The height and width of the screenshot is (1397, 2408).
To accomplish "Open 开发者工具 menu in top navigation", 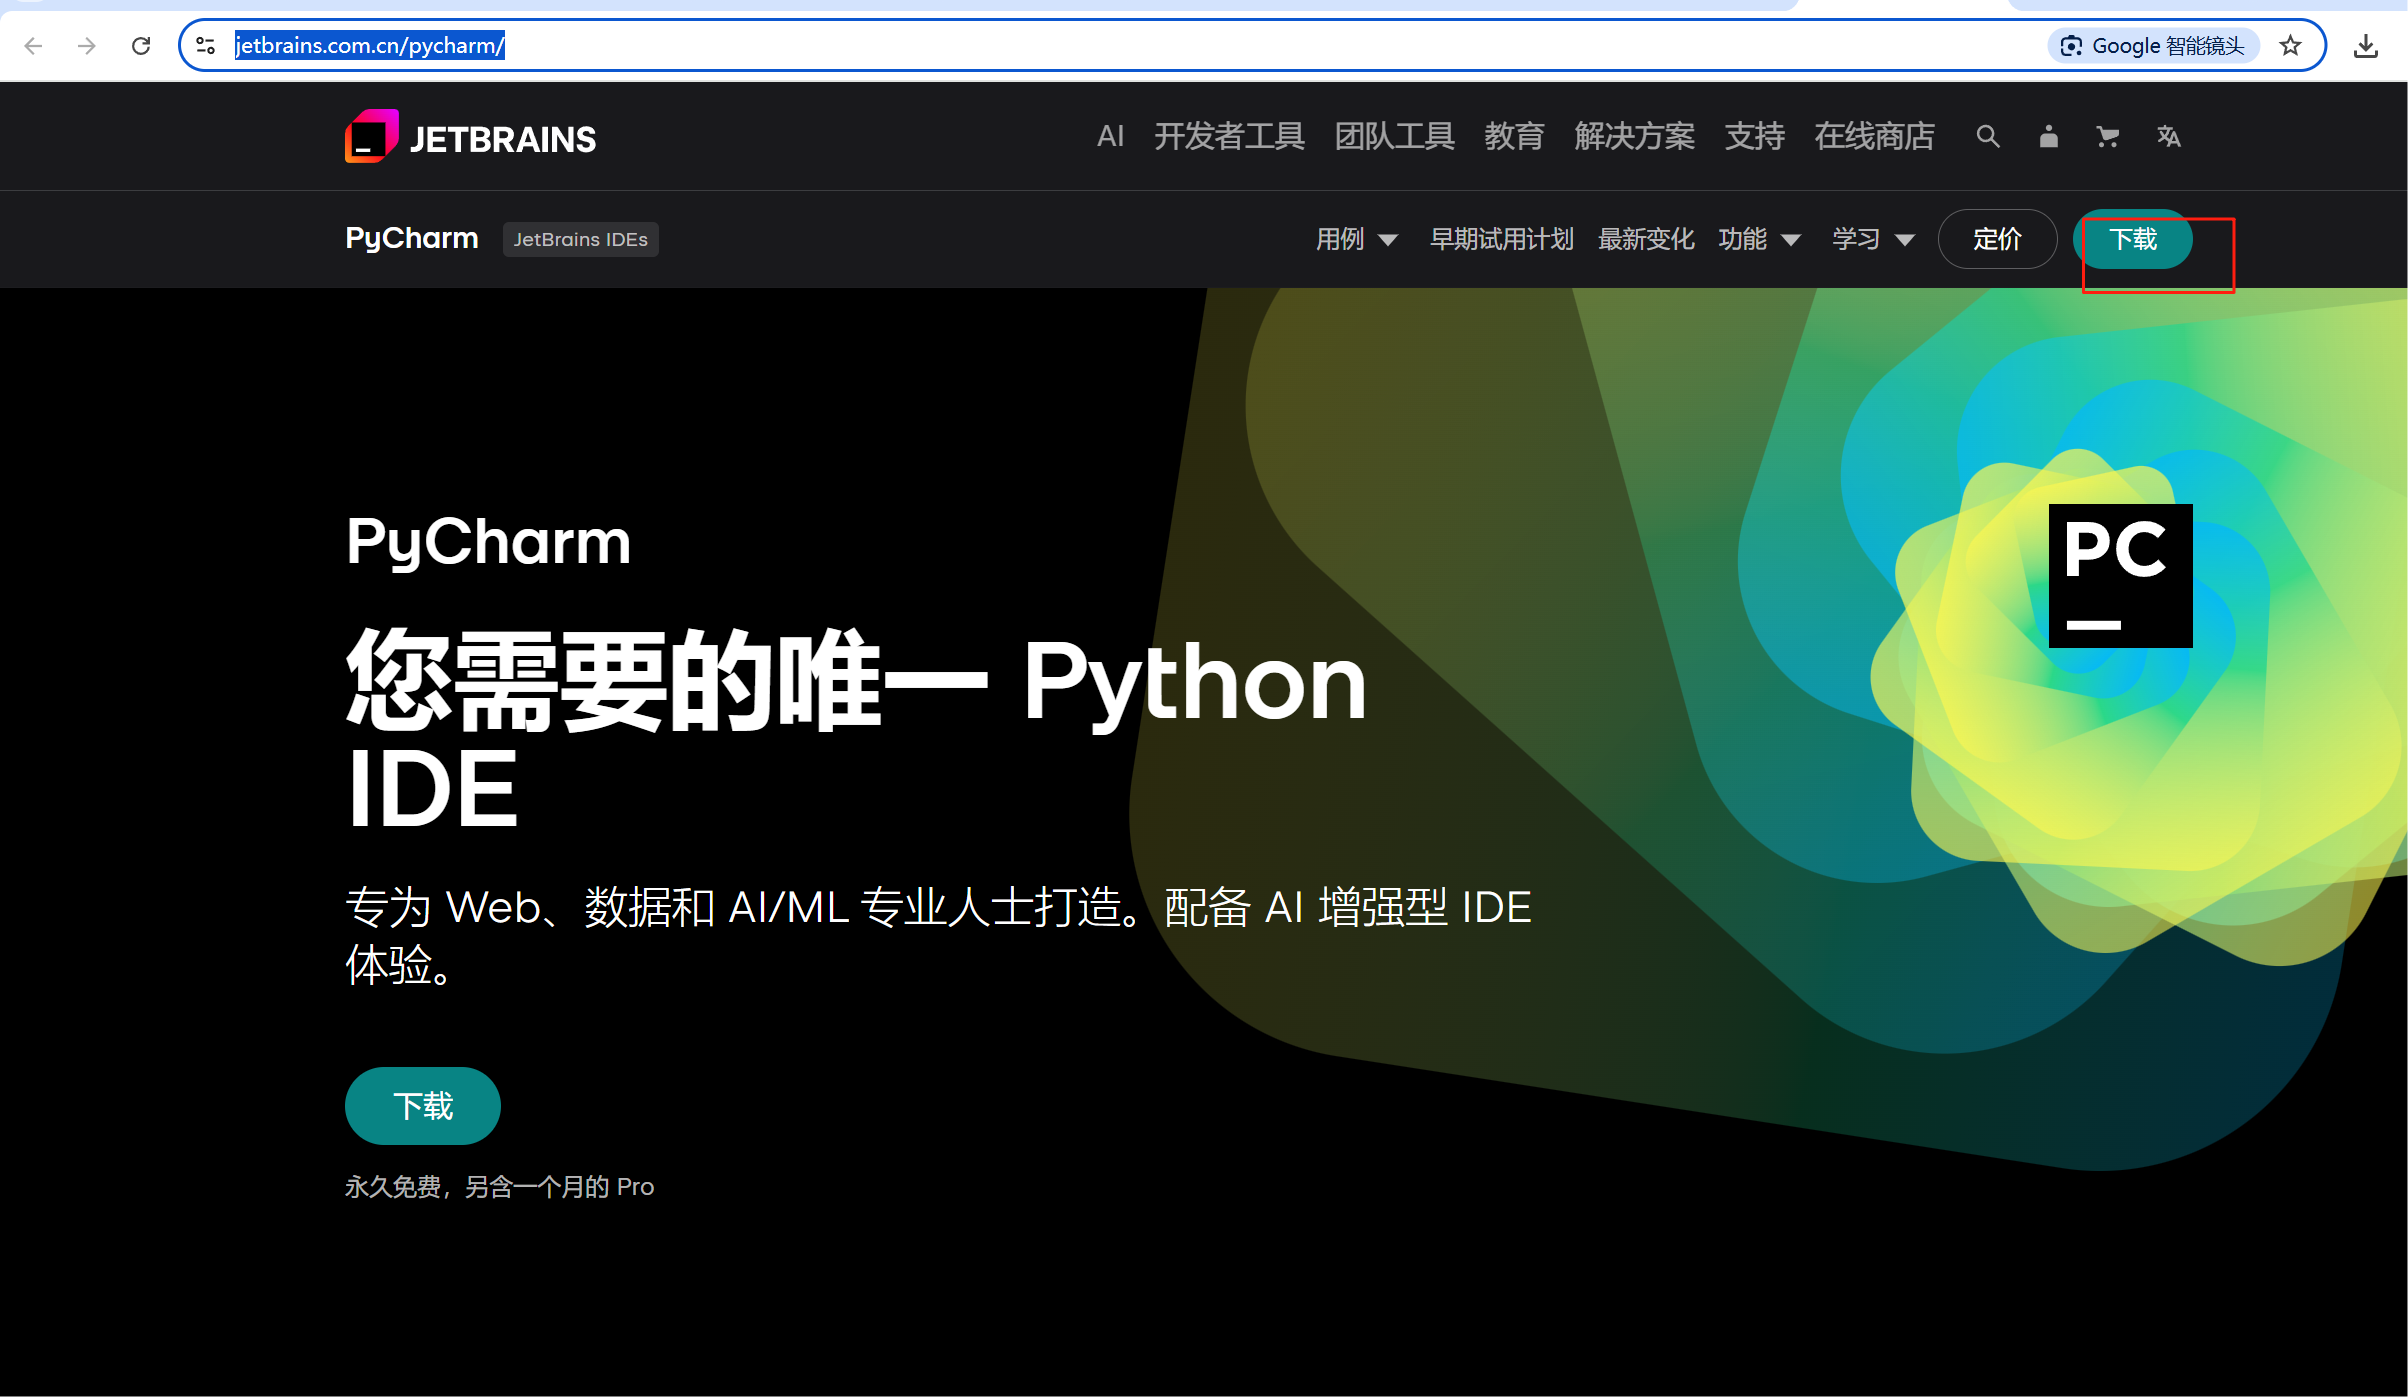I will click(x=1229, y=137).
